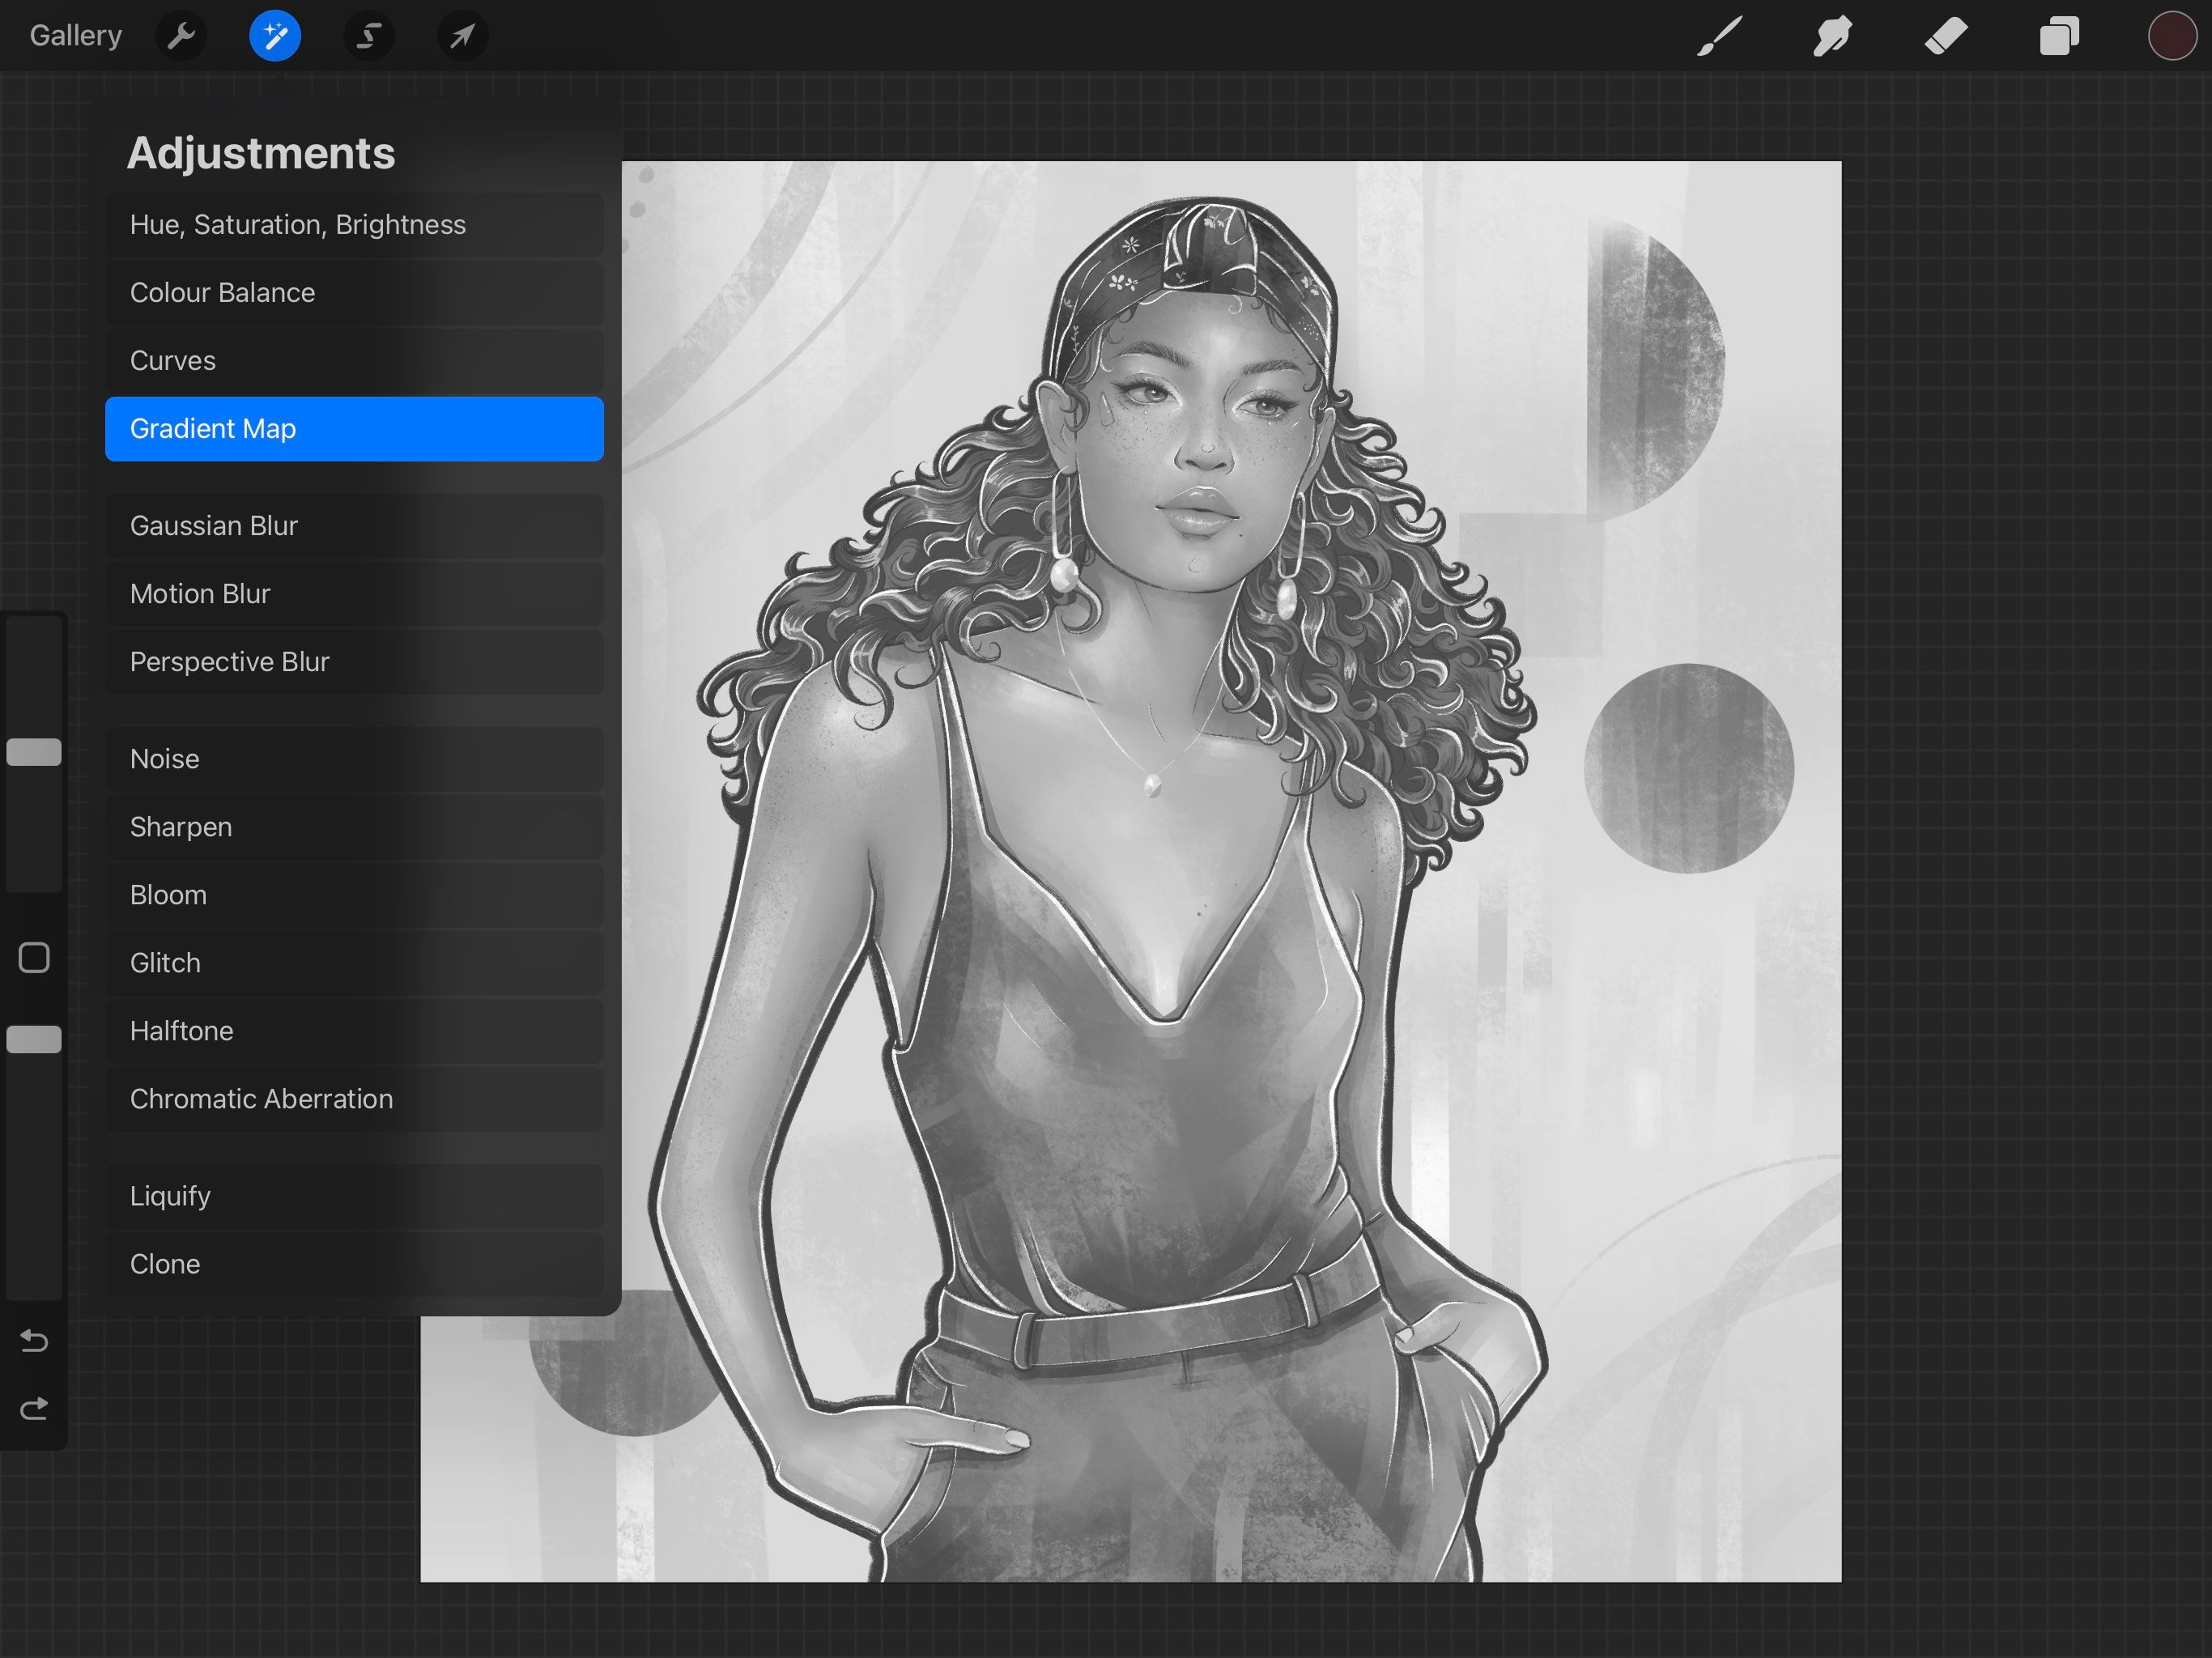Image resolution: width=2212 pixels, height=1658 pixels.
Task: Select the Gradient Map adjustment
Action: click(354, 428)
